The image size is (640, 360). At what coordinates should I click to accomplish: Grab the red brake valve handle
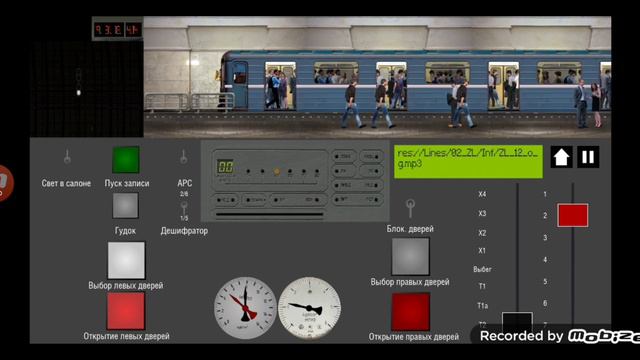(x=573, y=215)
